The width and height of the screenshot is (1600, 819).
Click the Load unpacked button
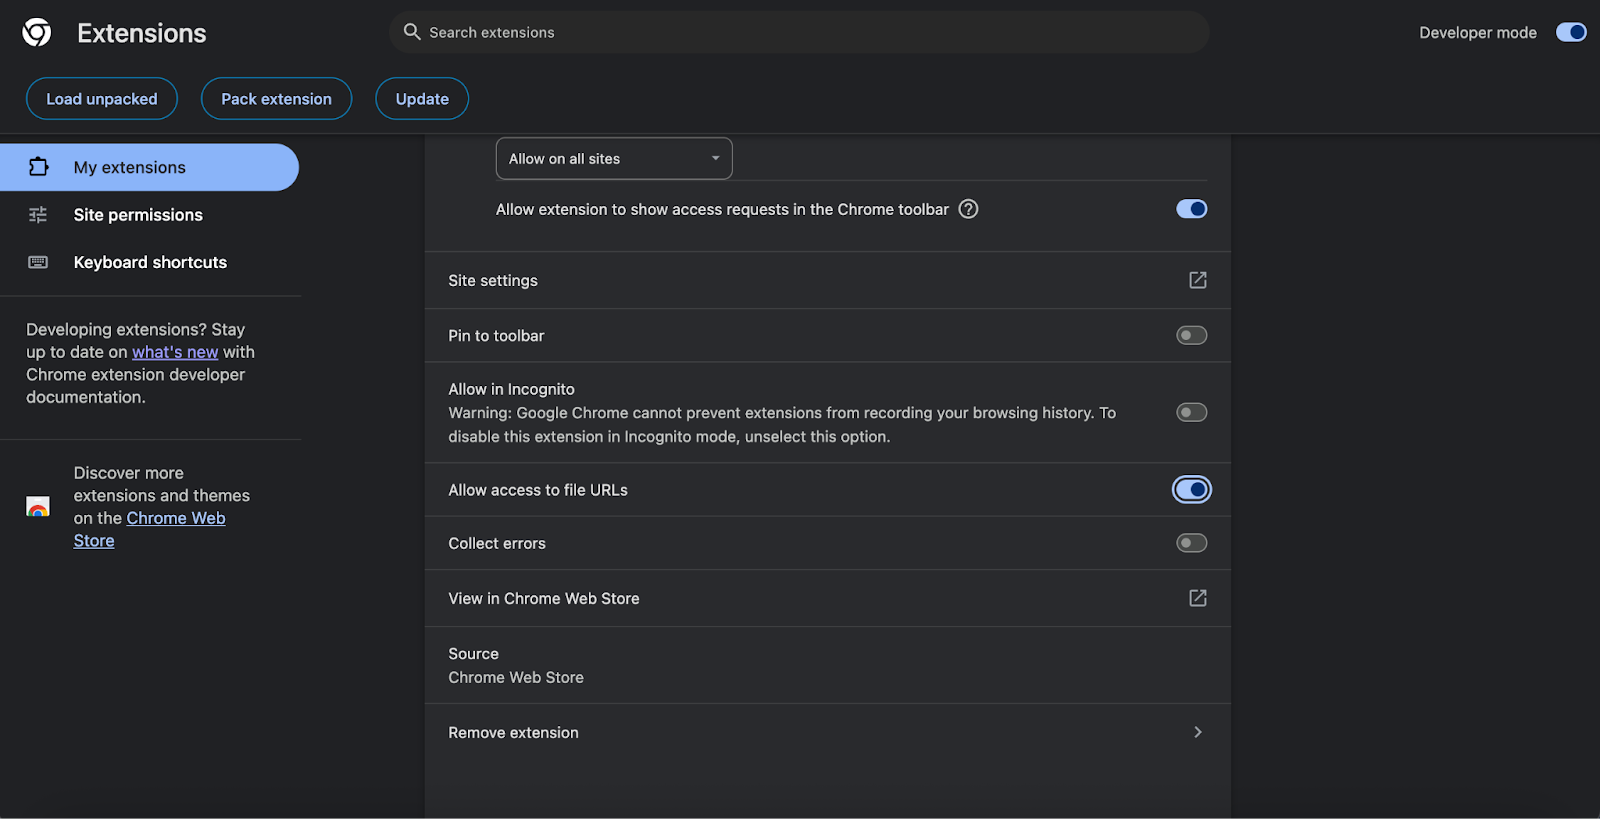click(x=102, y=99)
